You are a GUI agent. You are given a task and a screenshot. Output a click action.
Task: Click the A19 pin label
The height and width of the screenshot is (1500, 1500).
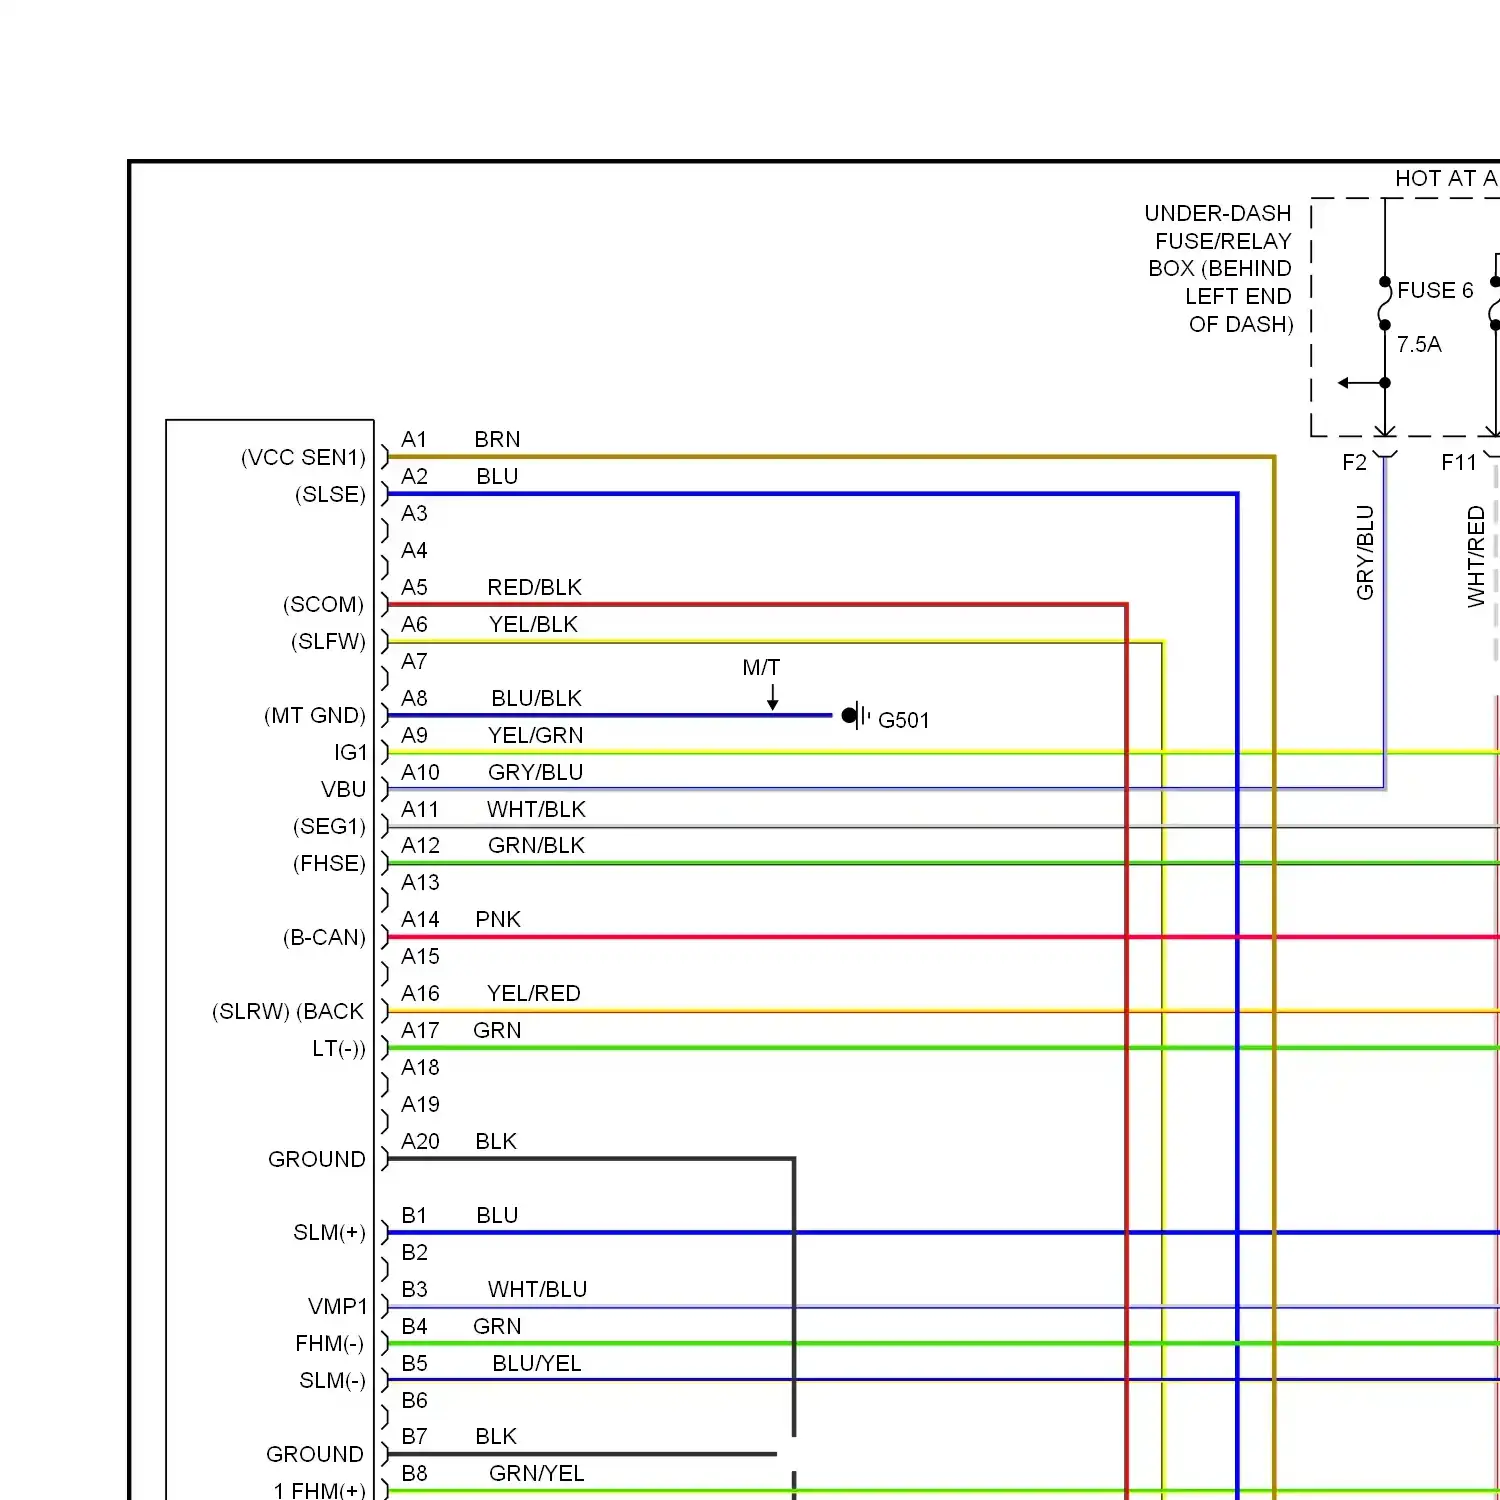pyautogui.click(x=420, y=1105)
